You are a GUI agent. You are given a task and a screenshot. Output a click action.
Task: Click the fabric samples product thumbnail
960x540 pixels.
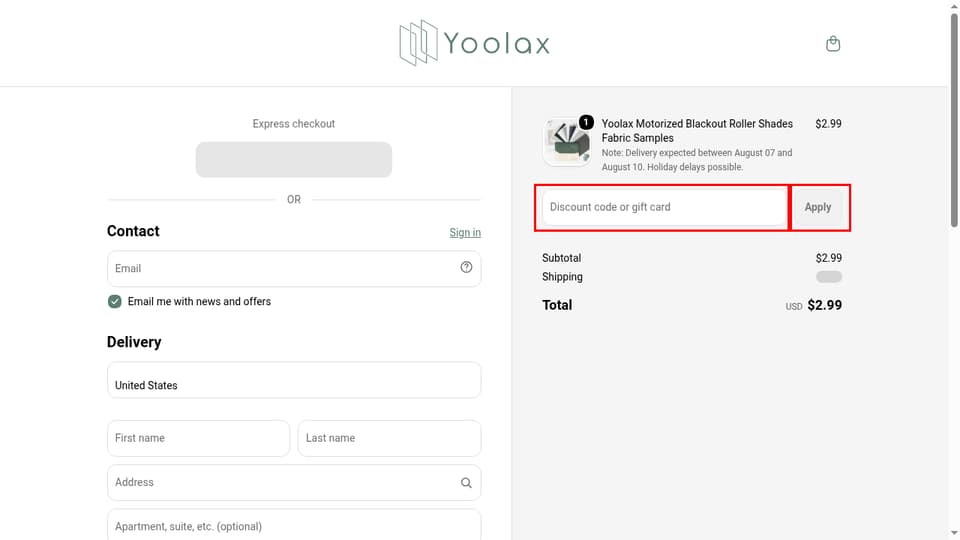click(x=567, y=141)
